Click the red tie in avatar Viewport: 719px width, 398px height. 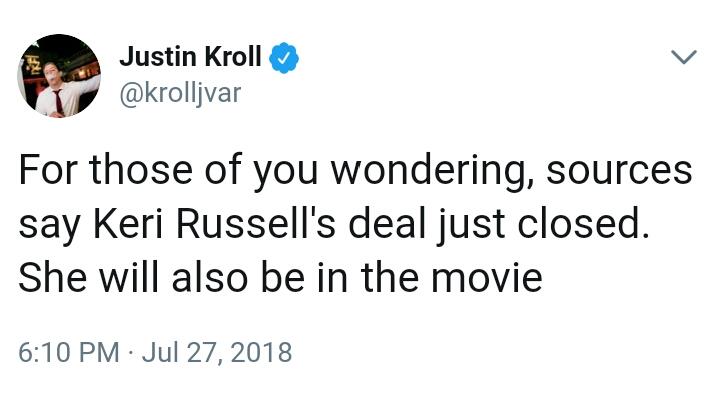pos(58,102)
